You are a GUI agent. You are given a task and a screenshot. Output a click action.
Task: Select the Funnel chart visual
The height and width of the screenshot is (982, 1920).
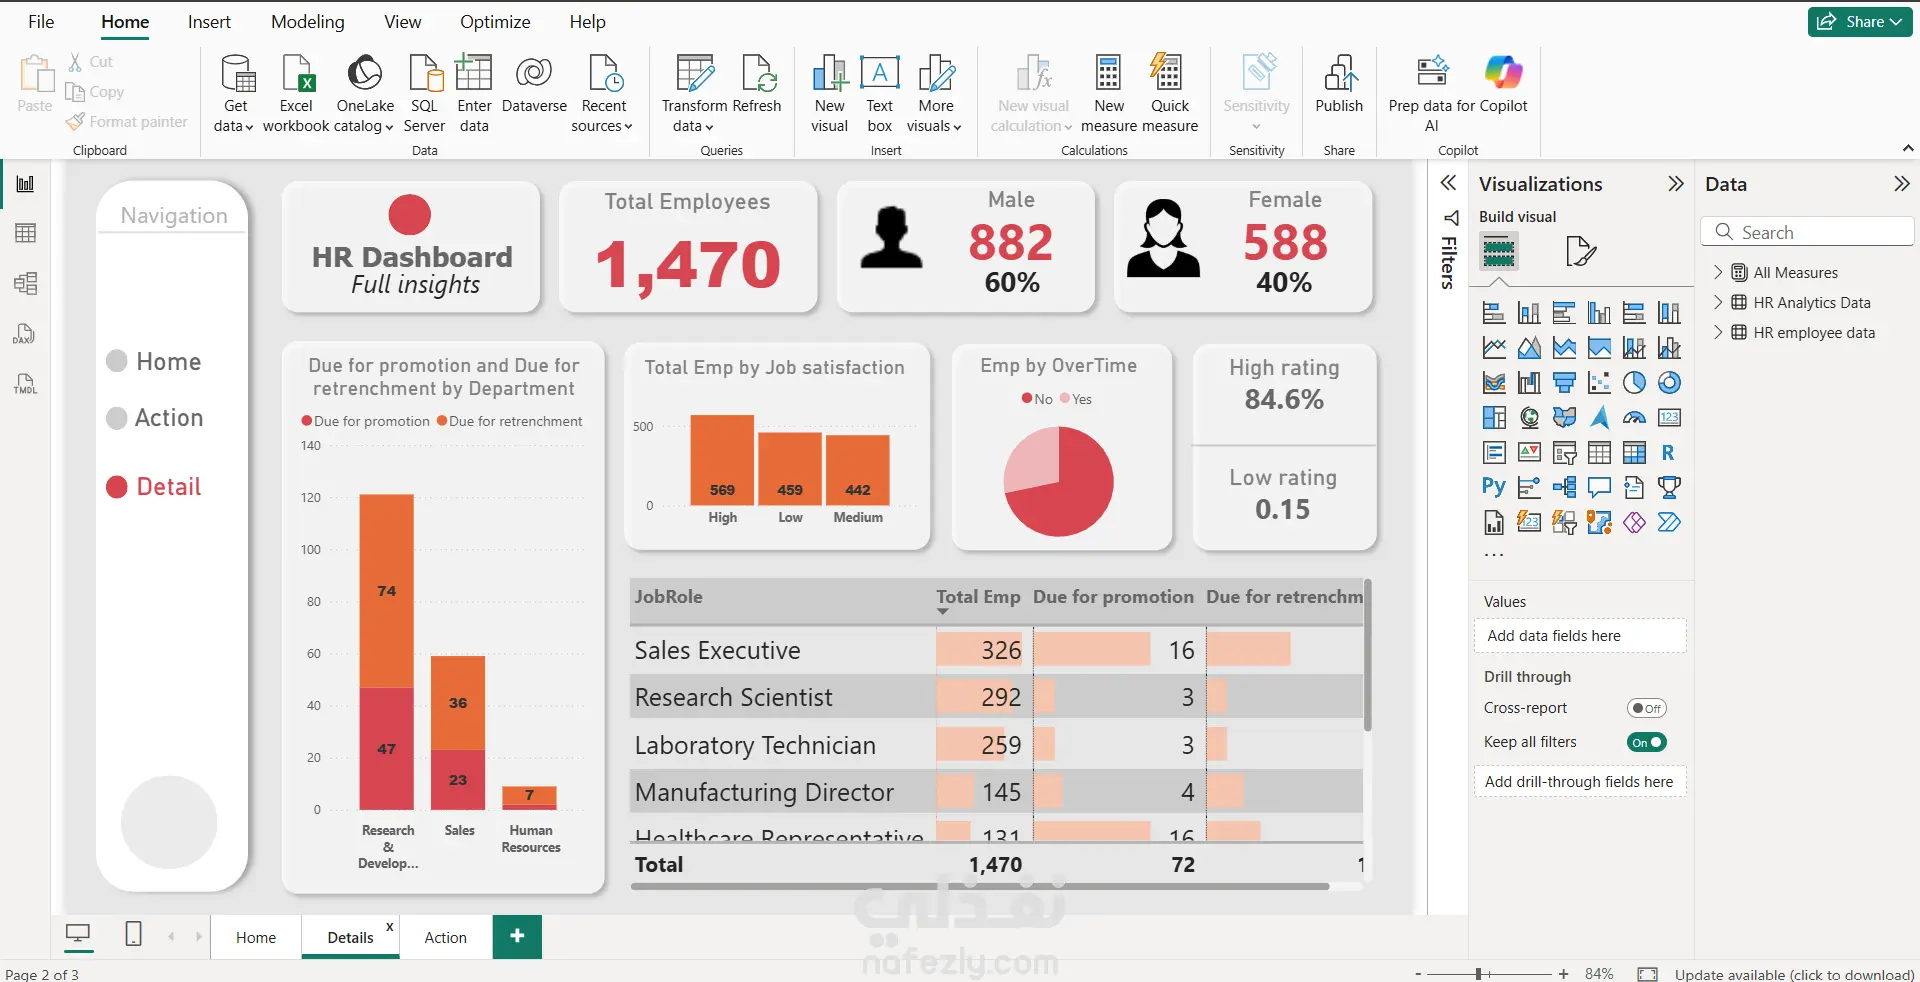tap(1564, 383)
